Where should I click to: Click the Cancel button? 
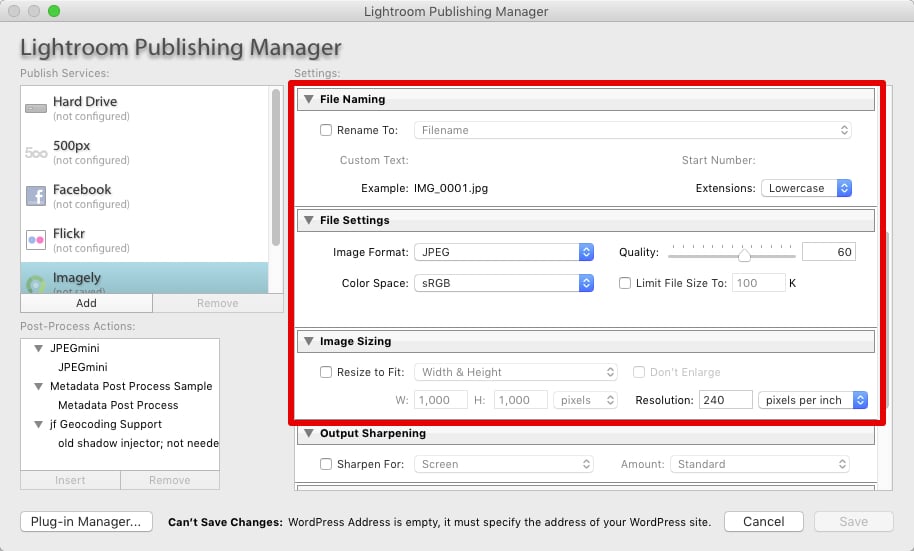(x=764, y=521)
